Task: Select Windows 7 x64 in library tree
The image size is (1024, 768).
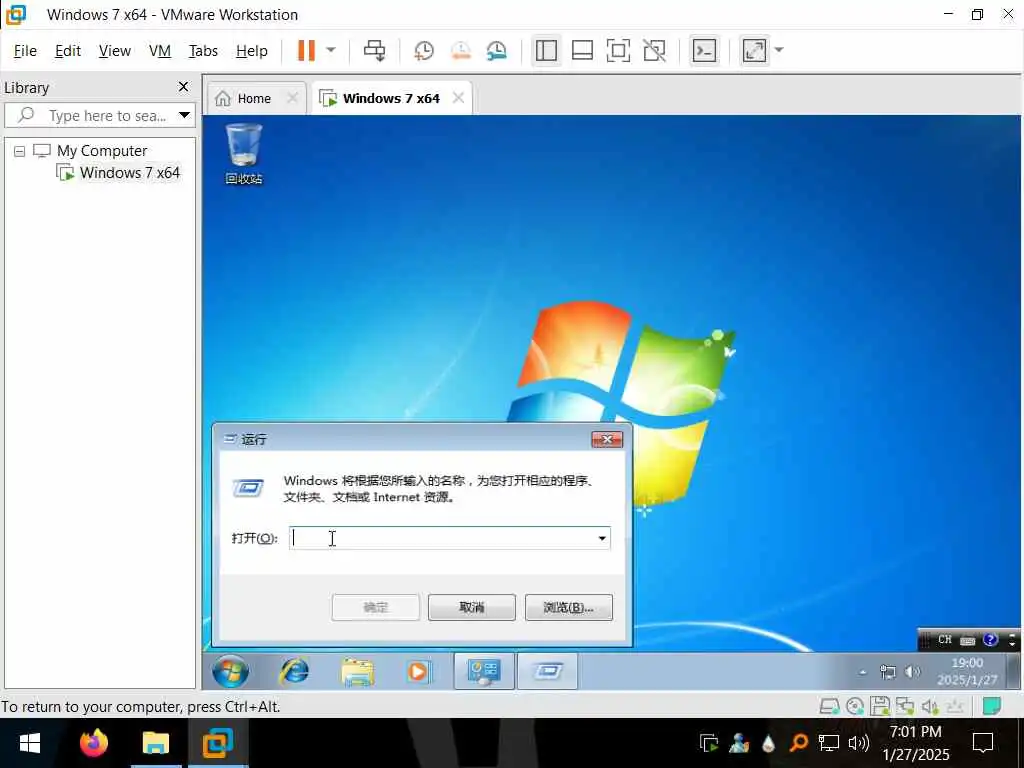Action: (129, 173)
